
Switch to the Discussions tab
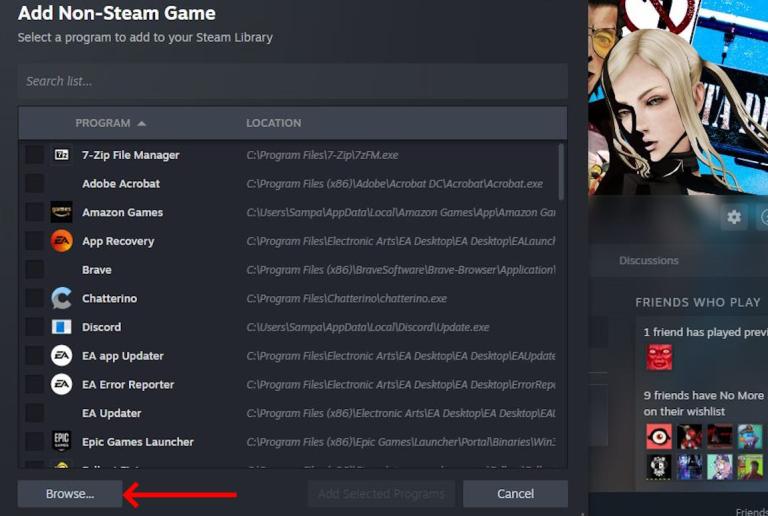648,260
